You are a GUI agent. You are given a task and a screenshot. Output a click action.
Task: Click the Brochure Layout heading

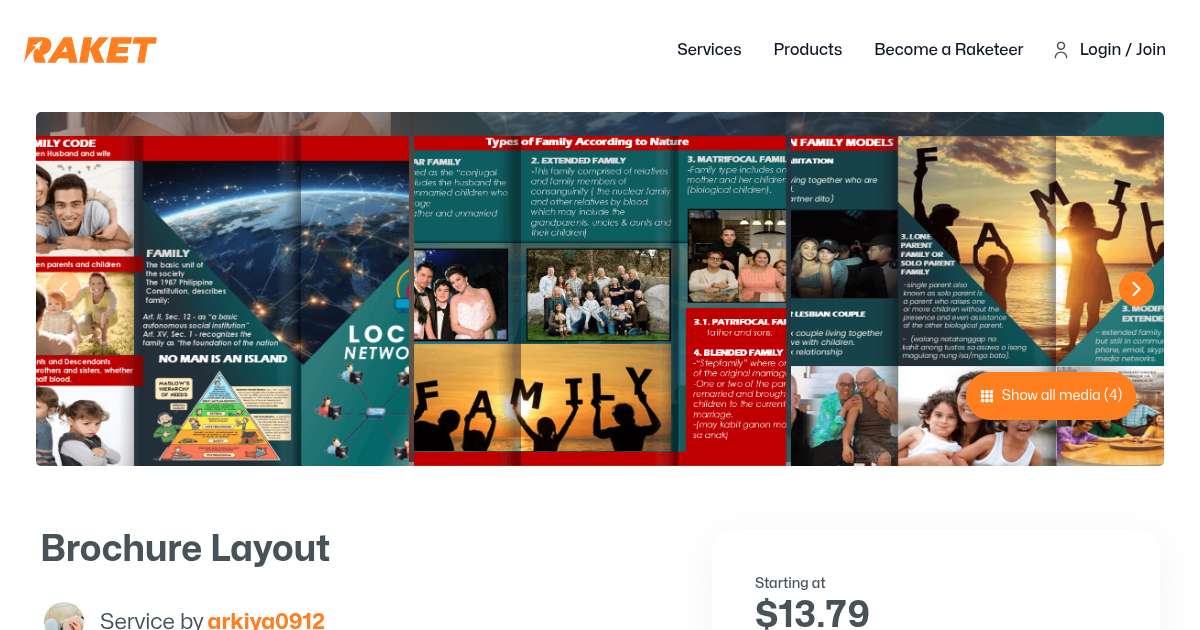click(185, 548)
